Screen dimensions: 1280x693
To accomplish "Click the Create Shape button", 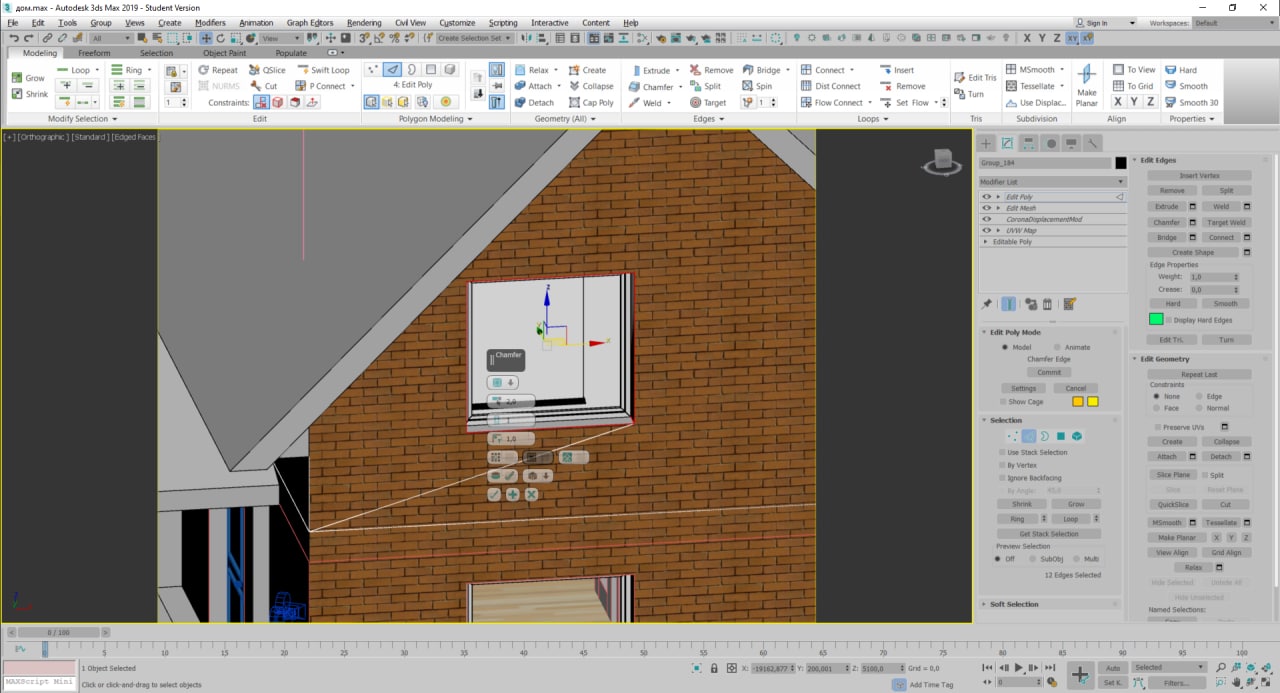I will [1193, 252].
